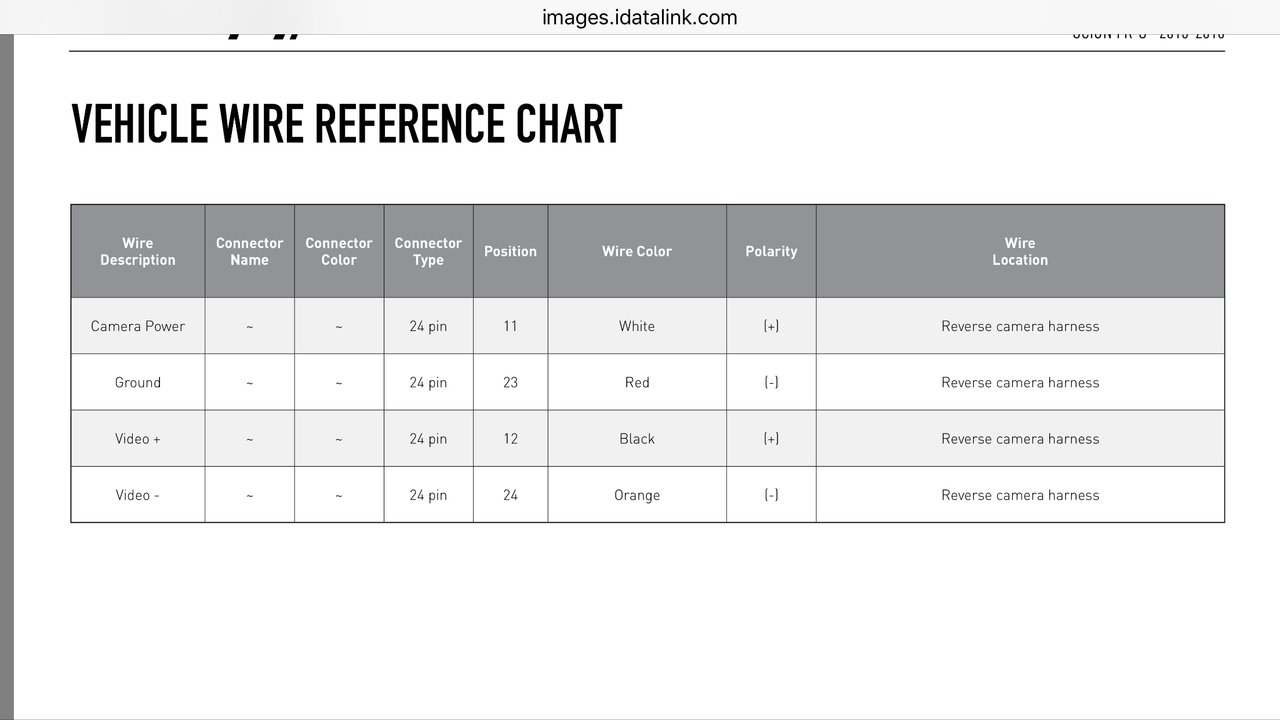The image size is (1280, 720).
Task: Select the Video + row label
Action: coord(138,438)
